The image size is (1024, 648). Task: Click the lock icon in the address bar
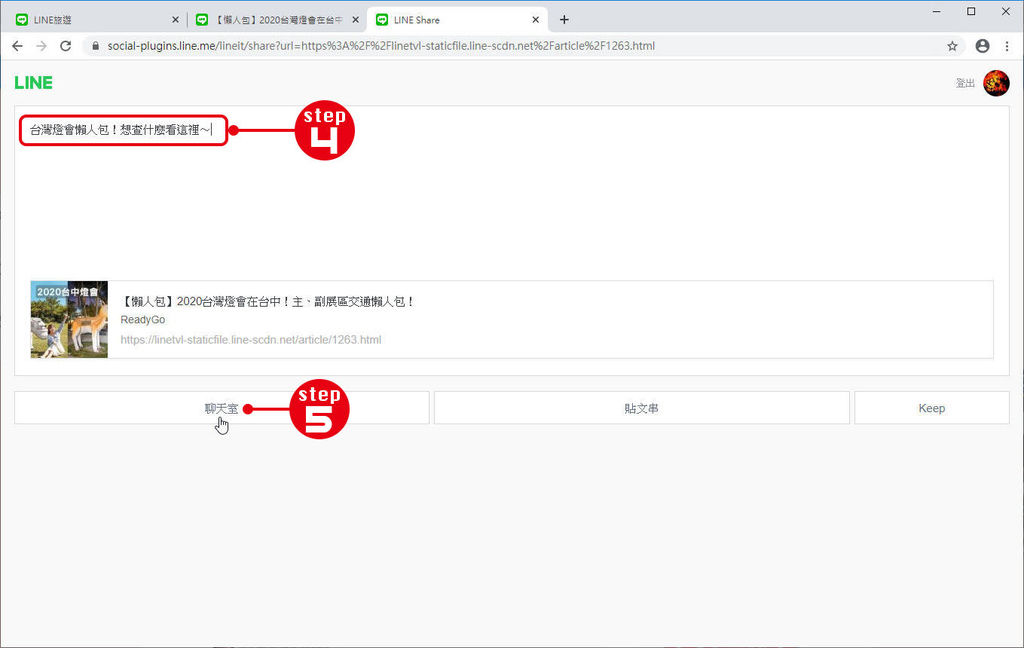pyautogui.click(x=95, y=46)
